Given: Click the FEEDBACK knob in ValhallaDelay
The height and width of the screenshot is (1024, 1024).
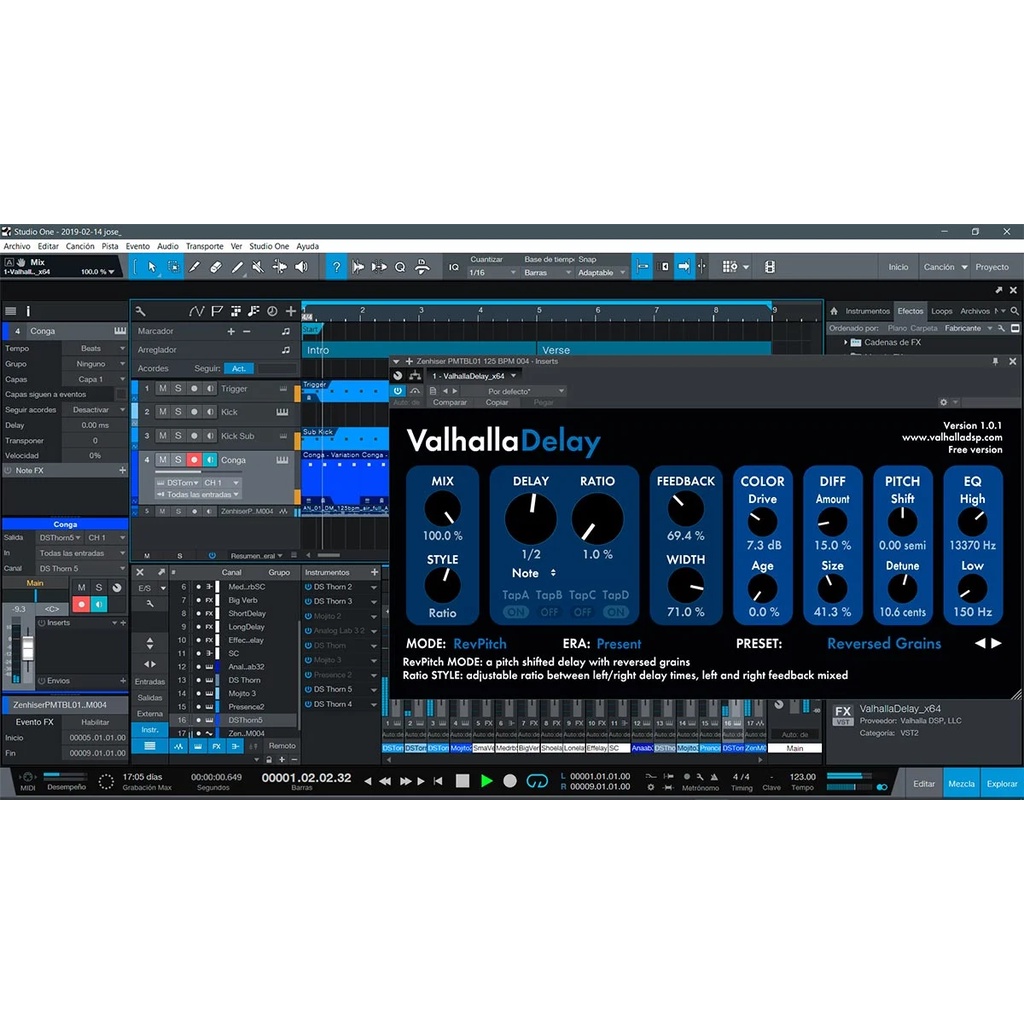Looking at the screenshot, I should click(686, 508).
